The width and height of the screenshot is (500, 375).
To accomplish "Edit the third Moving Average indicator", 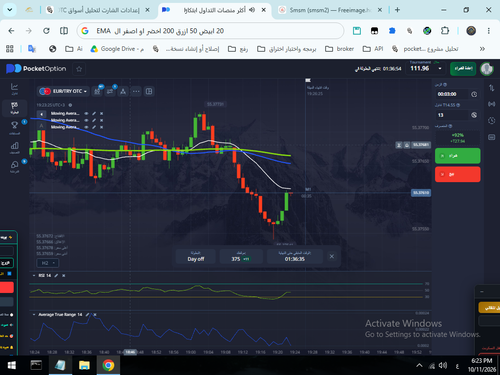I will (94, 127).
